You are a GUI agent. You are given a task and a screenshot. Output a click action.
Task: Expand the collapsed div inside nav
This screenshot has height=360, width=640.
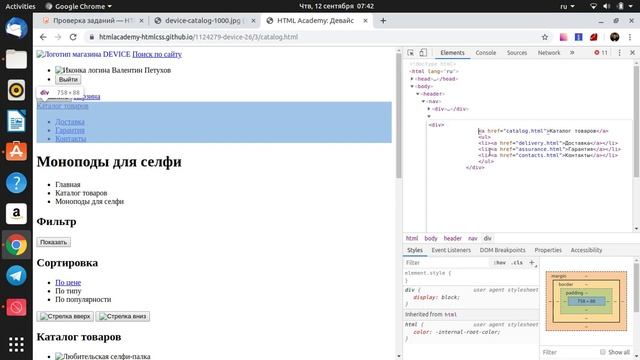(429, 109)
